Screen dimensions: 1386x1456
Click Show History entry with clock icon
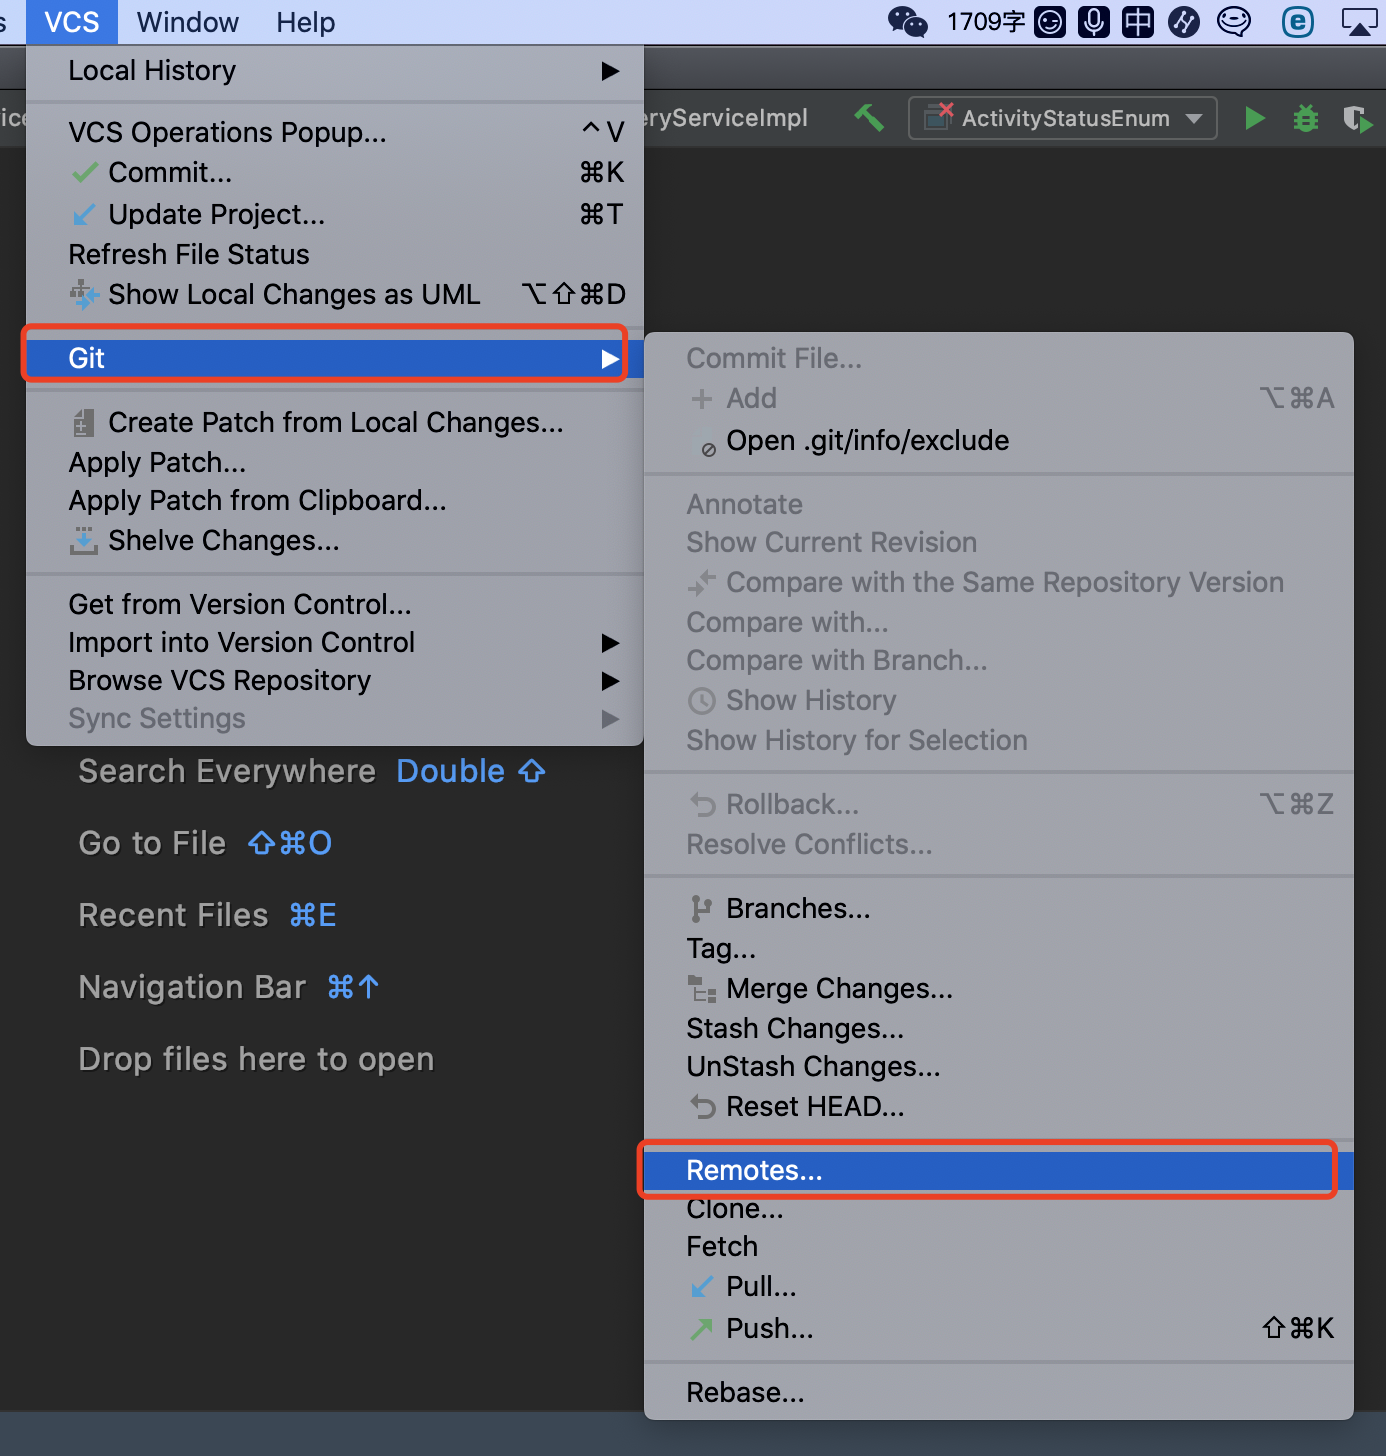[999, 700]
